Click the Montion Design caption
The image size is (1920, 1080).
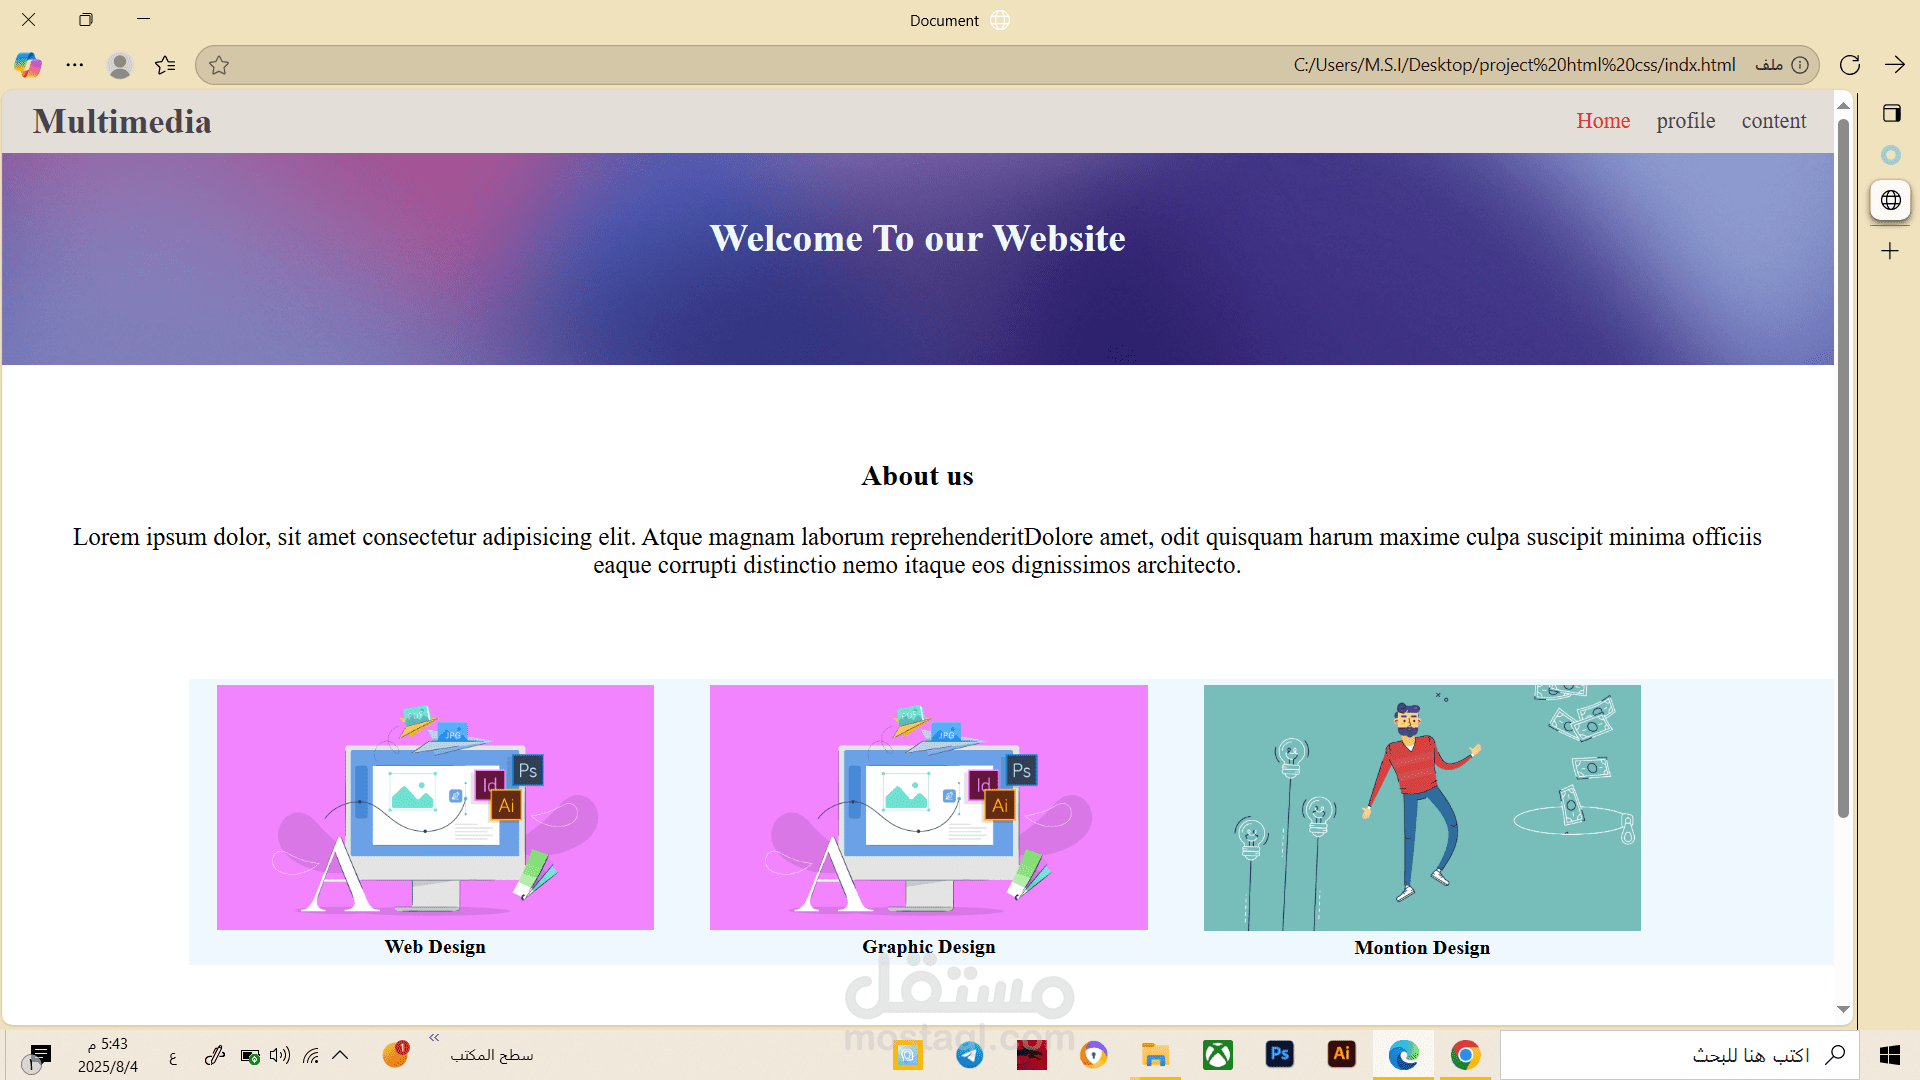click(1422, 948)
